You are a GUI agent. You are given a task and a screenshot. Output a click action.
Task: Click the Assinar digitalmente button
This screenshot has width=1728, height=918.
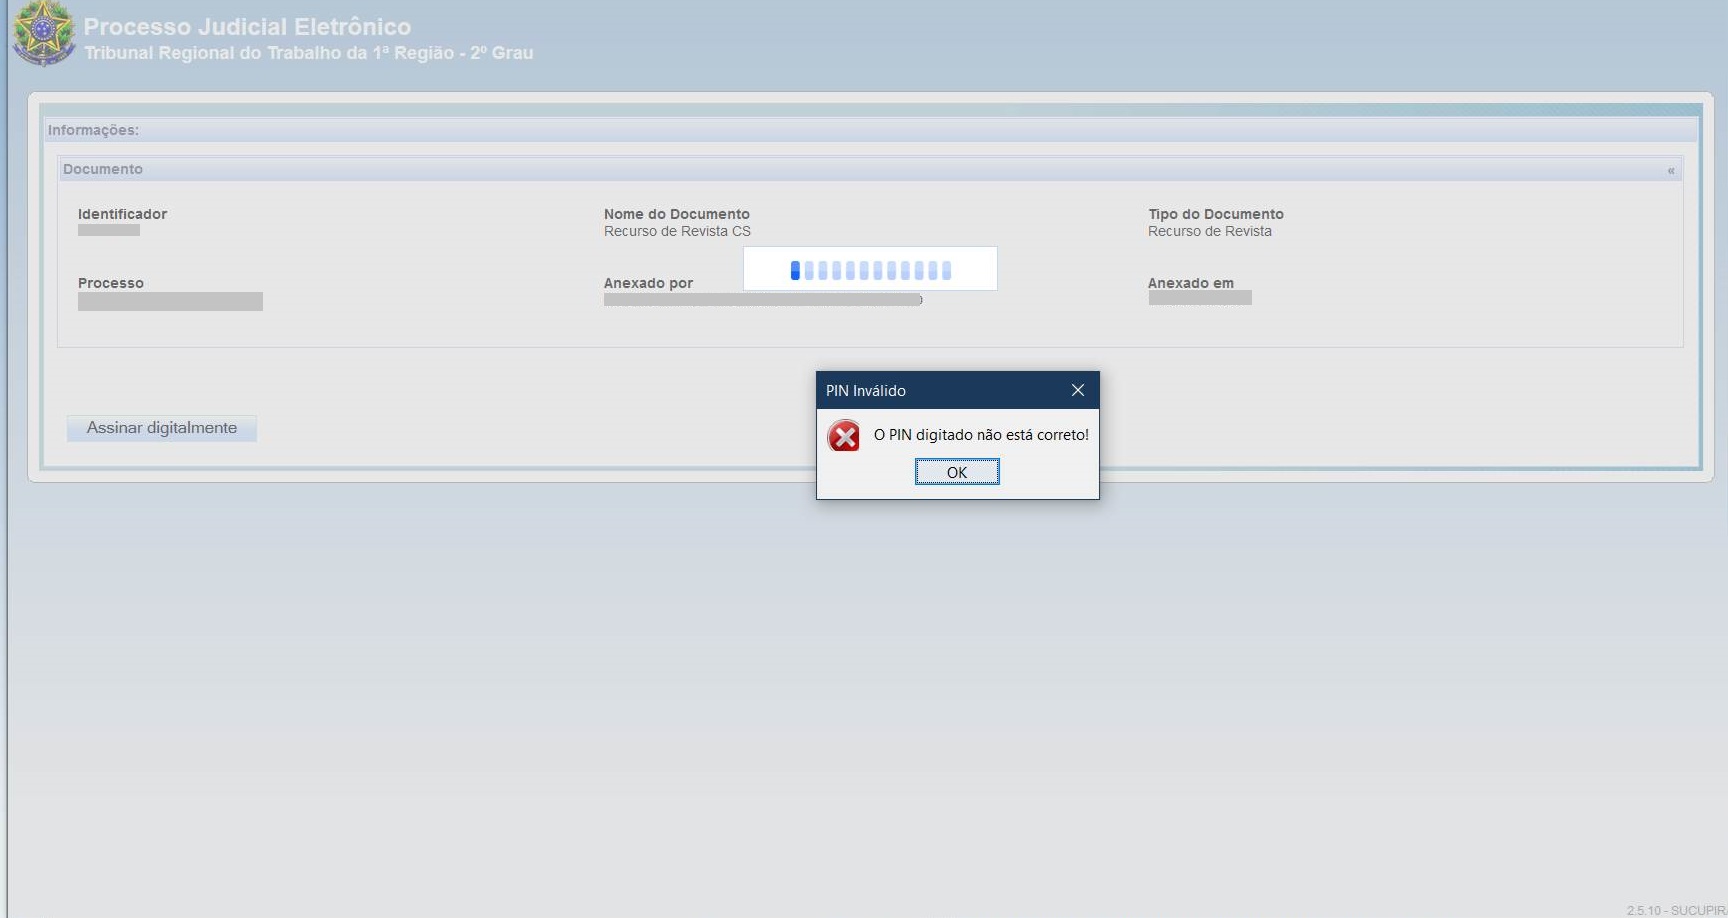(162, 428)
